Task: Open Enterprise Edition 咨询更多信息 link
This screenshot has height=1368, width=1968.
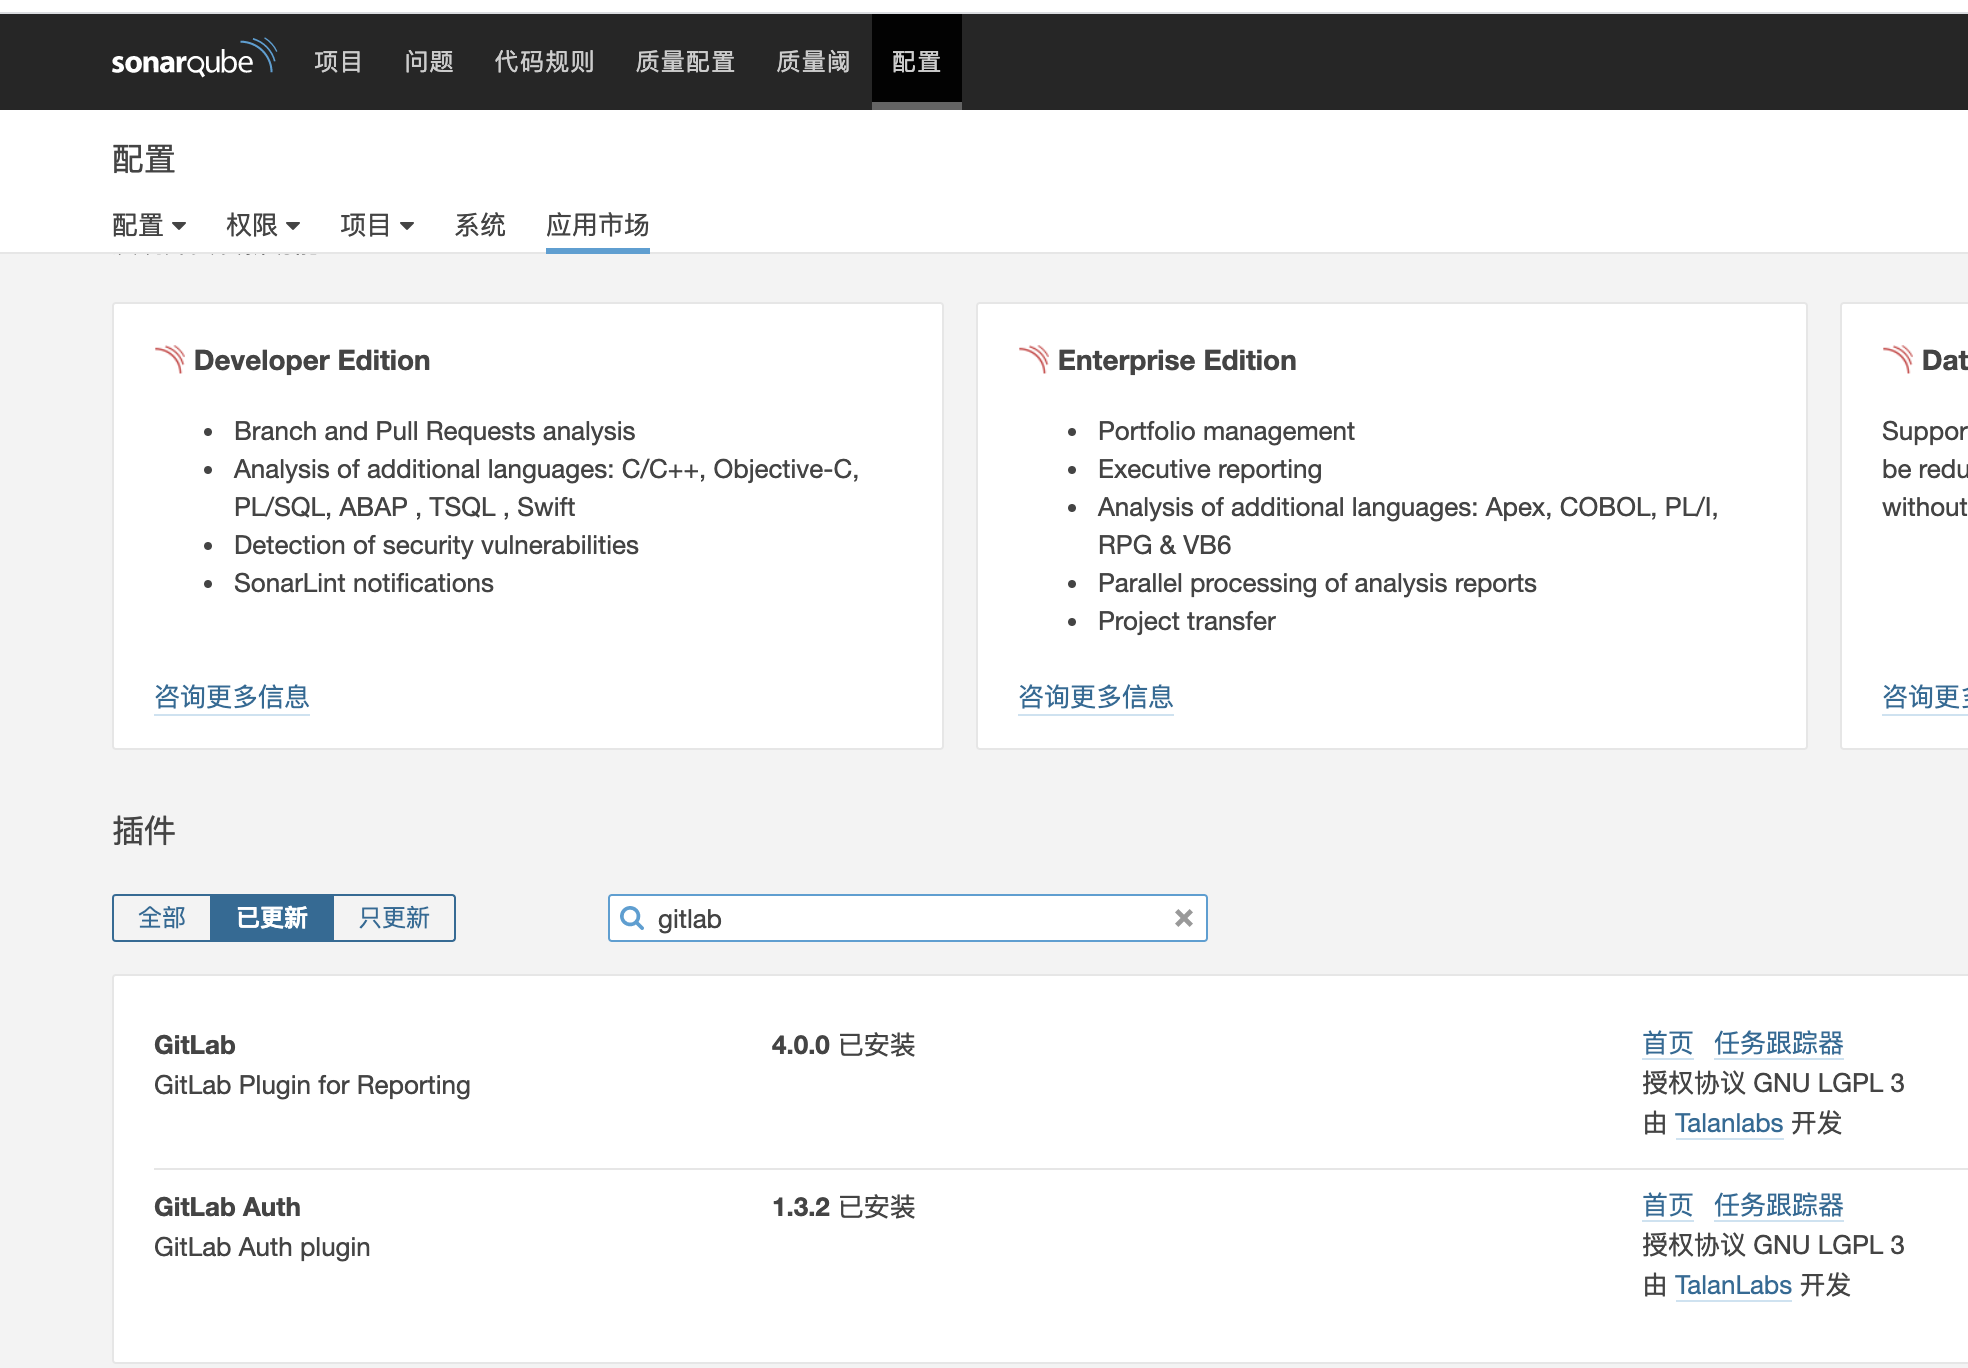Action: tap(1096, 697)
